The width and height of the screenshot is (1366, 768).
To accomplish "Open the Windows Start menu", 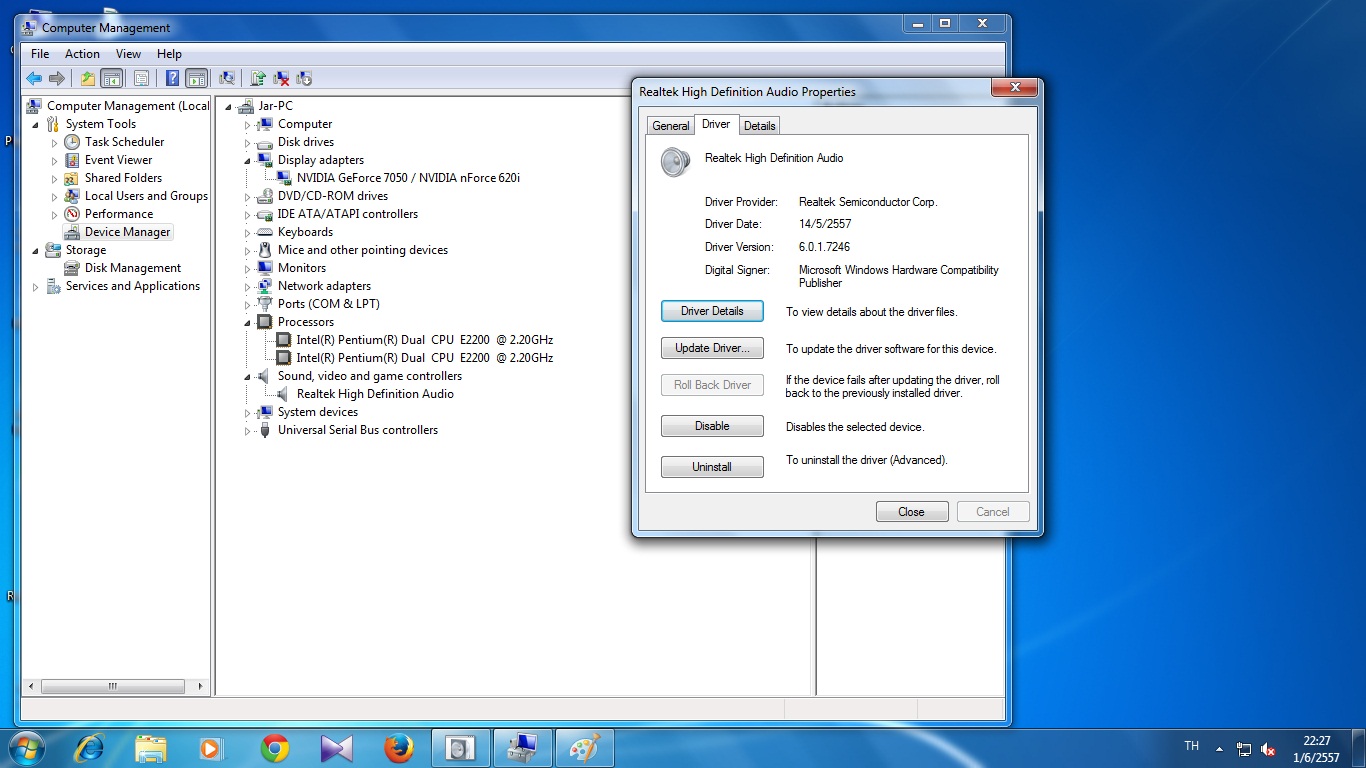I will 25,747.
